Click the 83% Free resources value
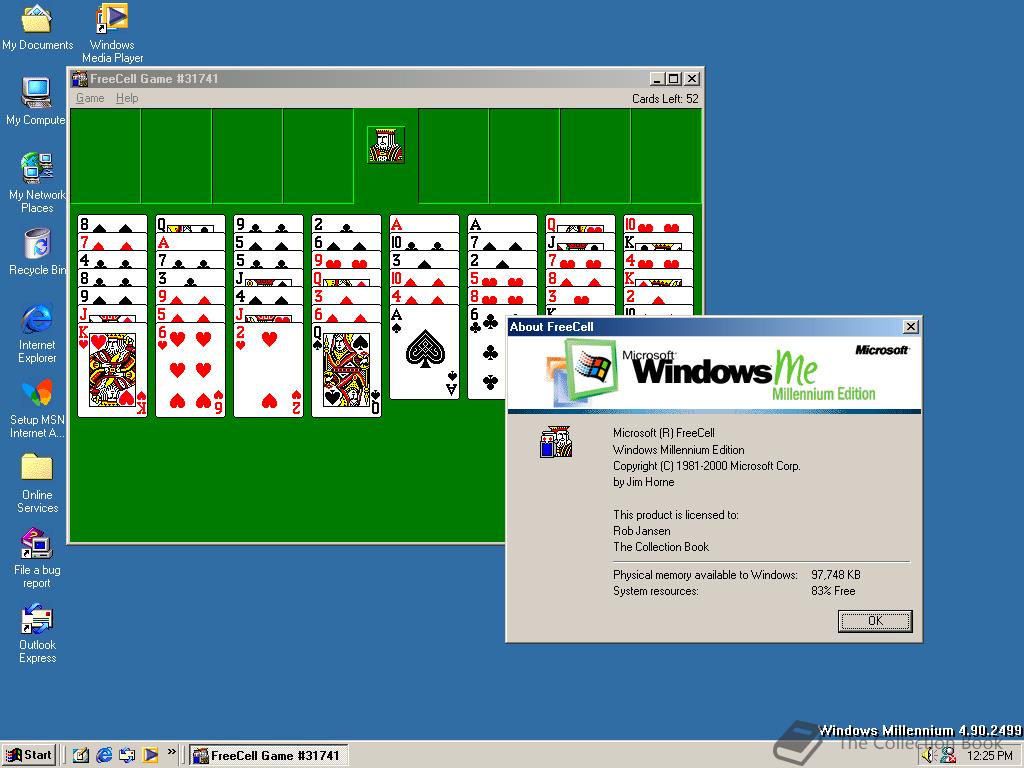The height and width of the screenshot is (768, 1024). (x=833, y=591)
